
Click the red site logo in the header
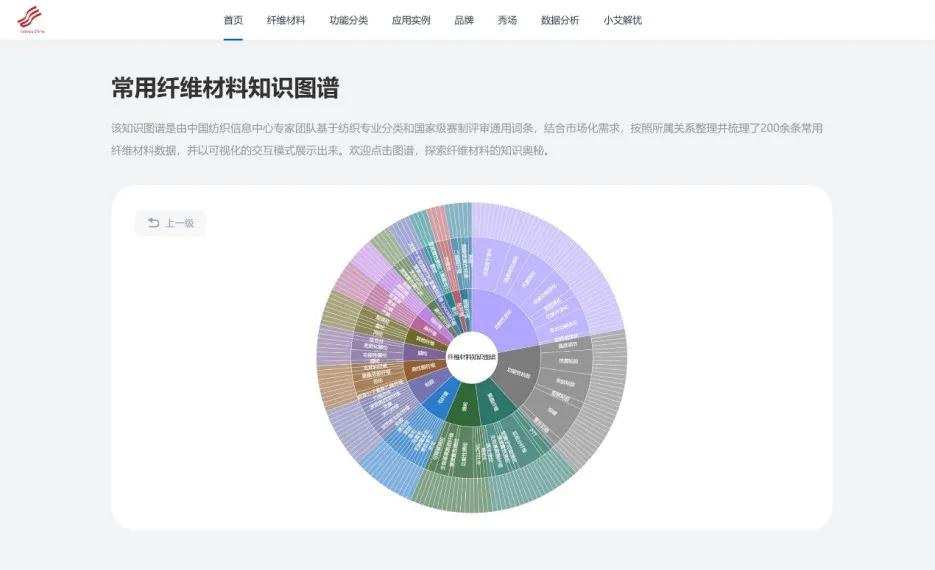tap(33, 19)
